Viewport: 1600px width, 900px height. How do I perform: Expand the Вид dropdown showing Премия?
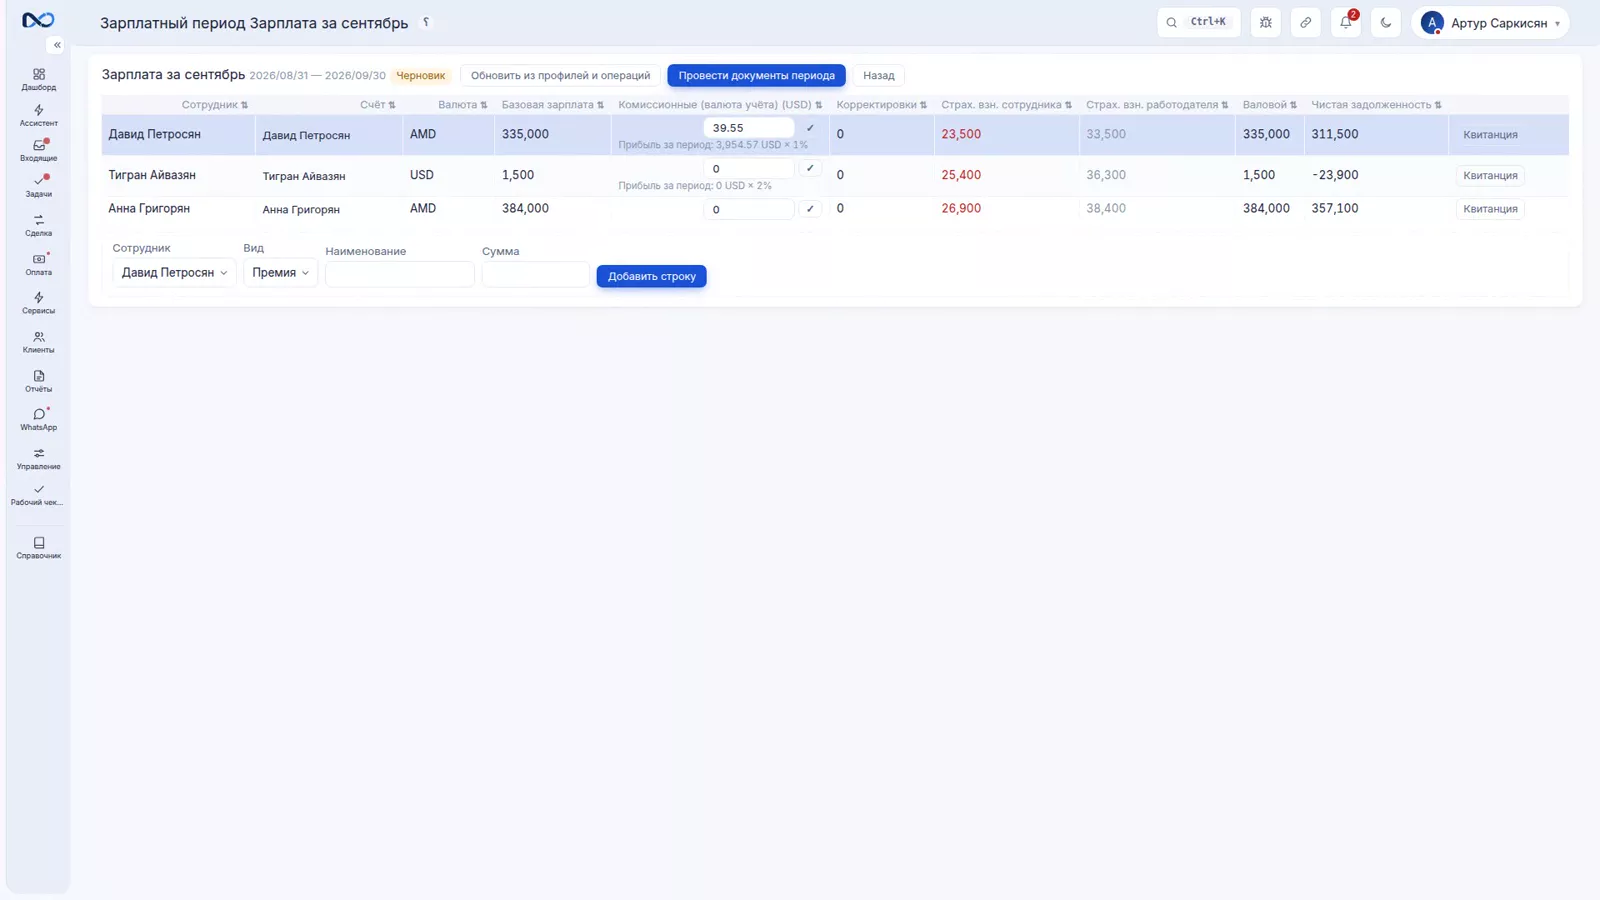pyautogui.click(x=280, y=273)
